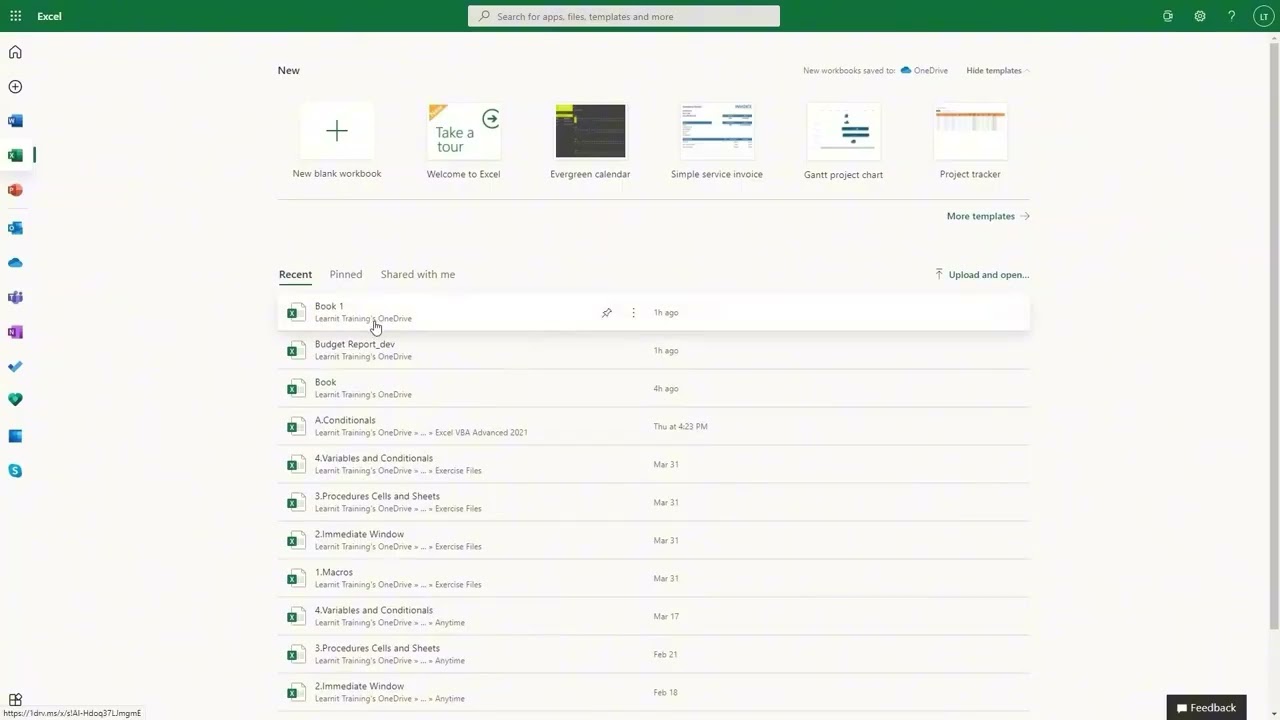Open the app launcher waffle icon
Screen dimensions: 1280x720
(x=15, y=16)
